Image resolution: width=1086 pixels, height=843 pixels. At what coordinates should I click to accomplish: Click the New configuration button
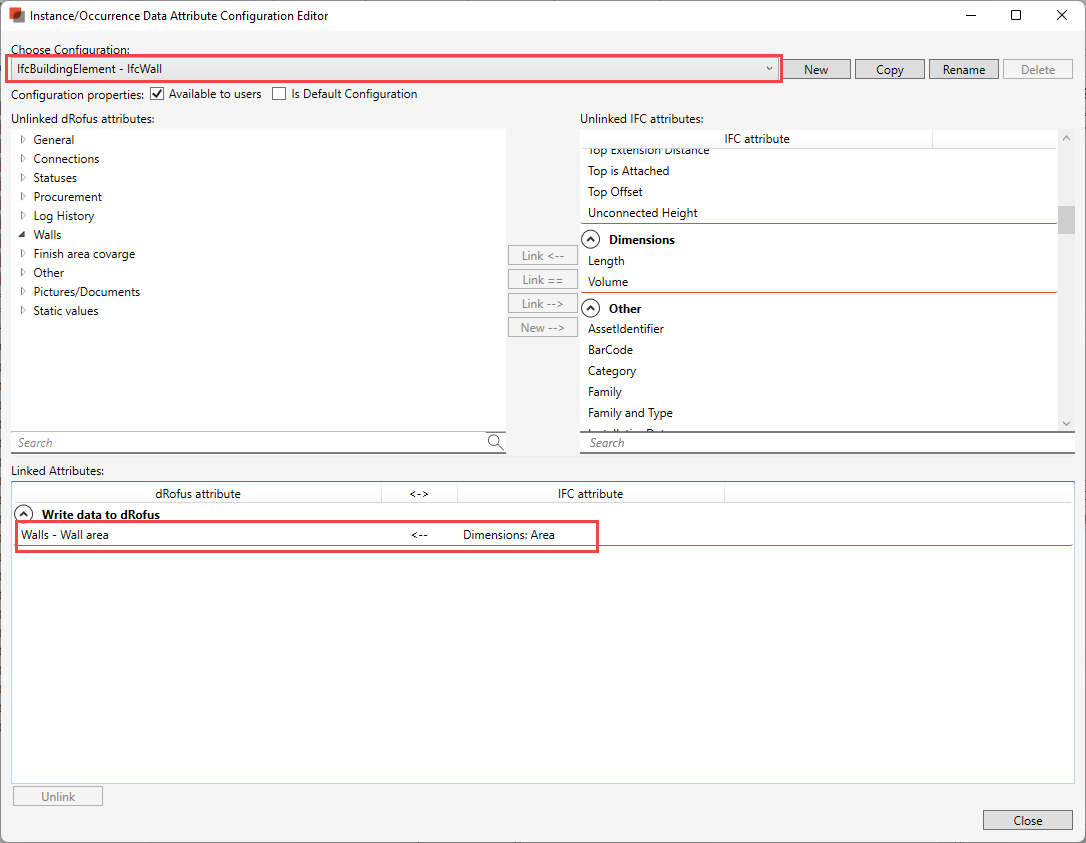(816, 69)
